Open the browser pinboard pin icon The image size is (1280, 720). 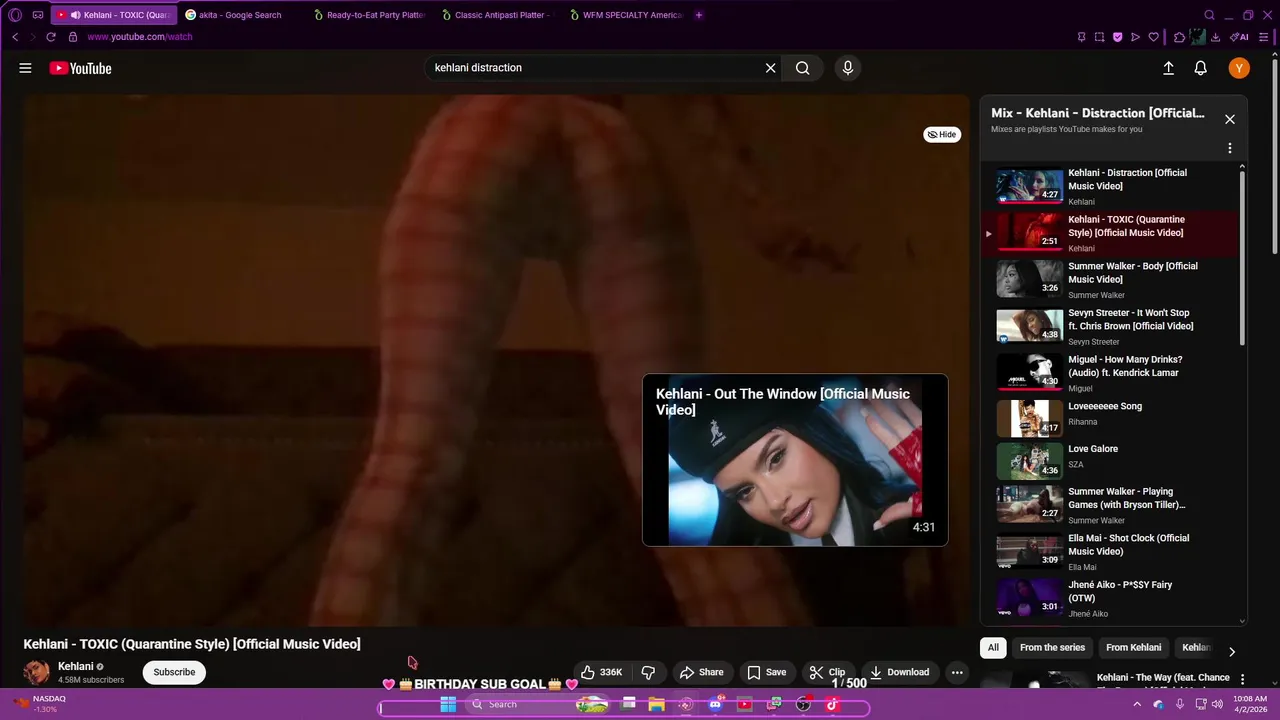[1082, 37]
